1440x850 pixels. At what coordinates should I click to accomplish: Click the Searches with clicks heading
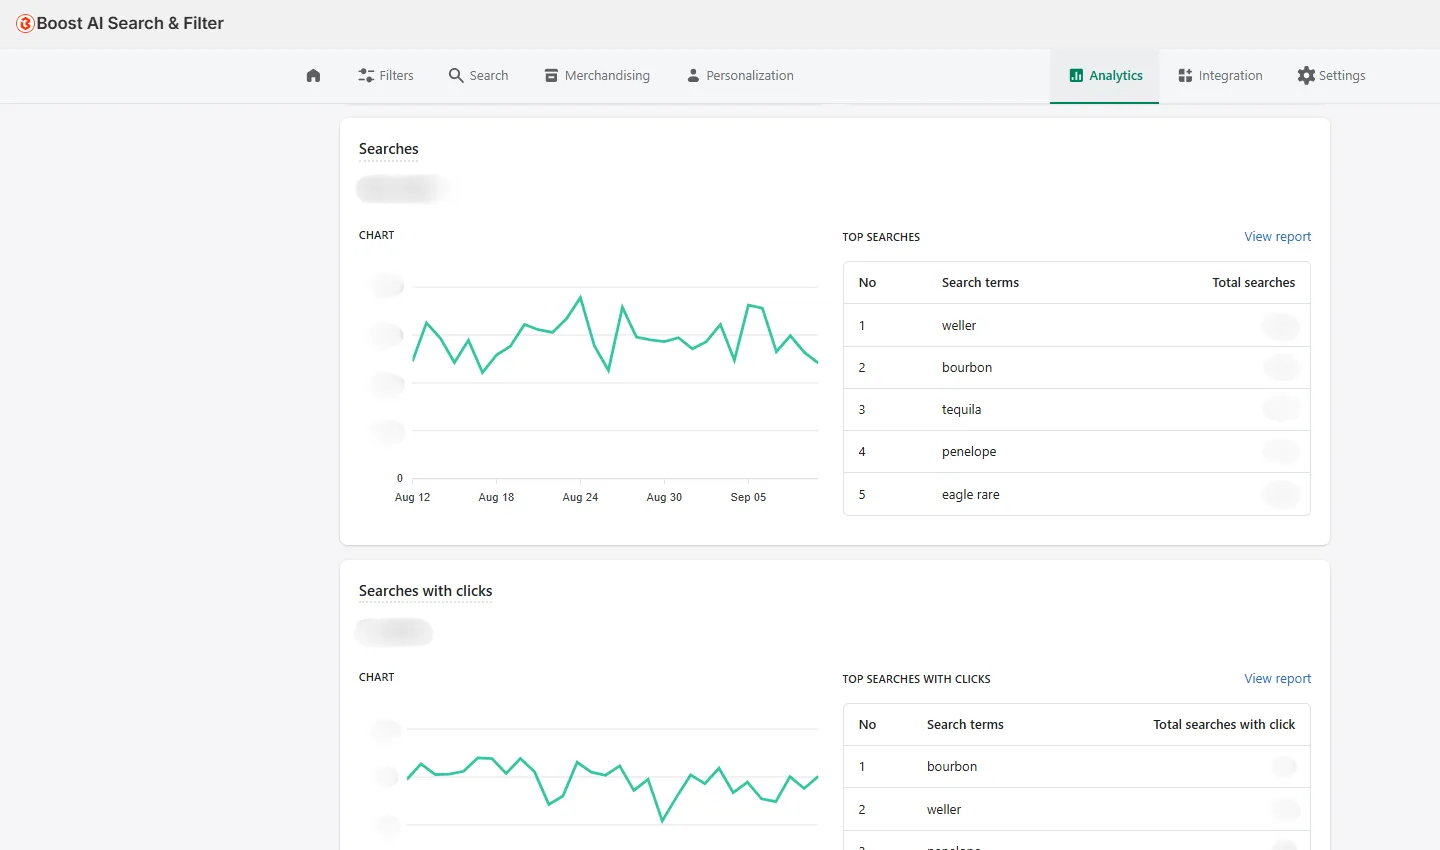[x=425, y=591]
